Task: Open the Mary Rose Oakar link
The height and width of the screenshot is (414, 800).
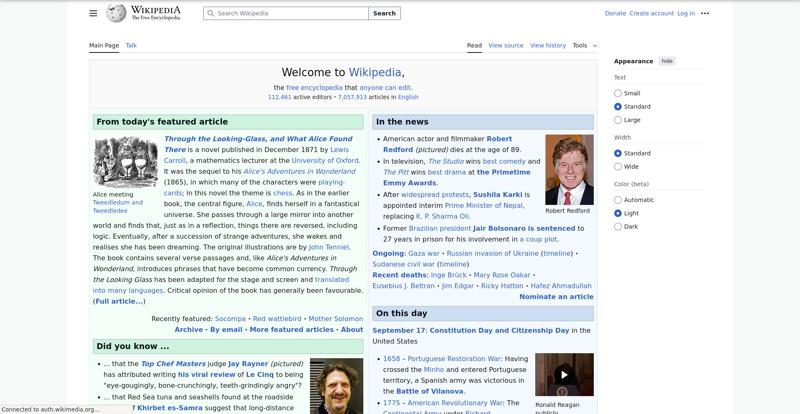Action: coord(502,275)
